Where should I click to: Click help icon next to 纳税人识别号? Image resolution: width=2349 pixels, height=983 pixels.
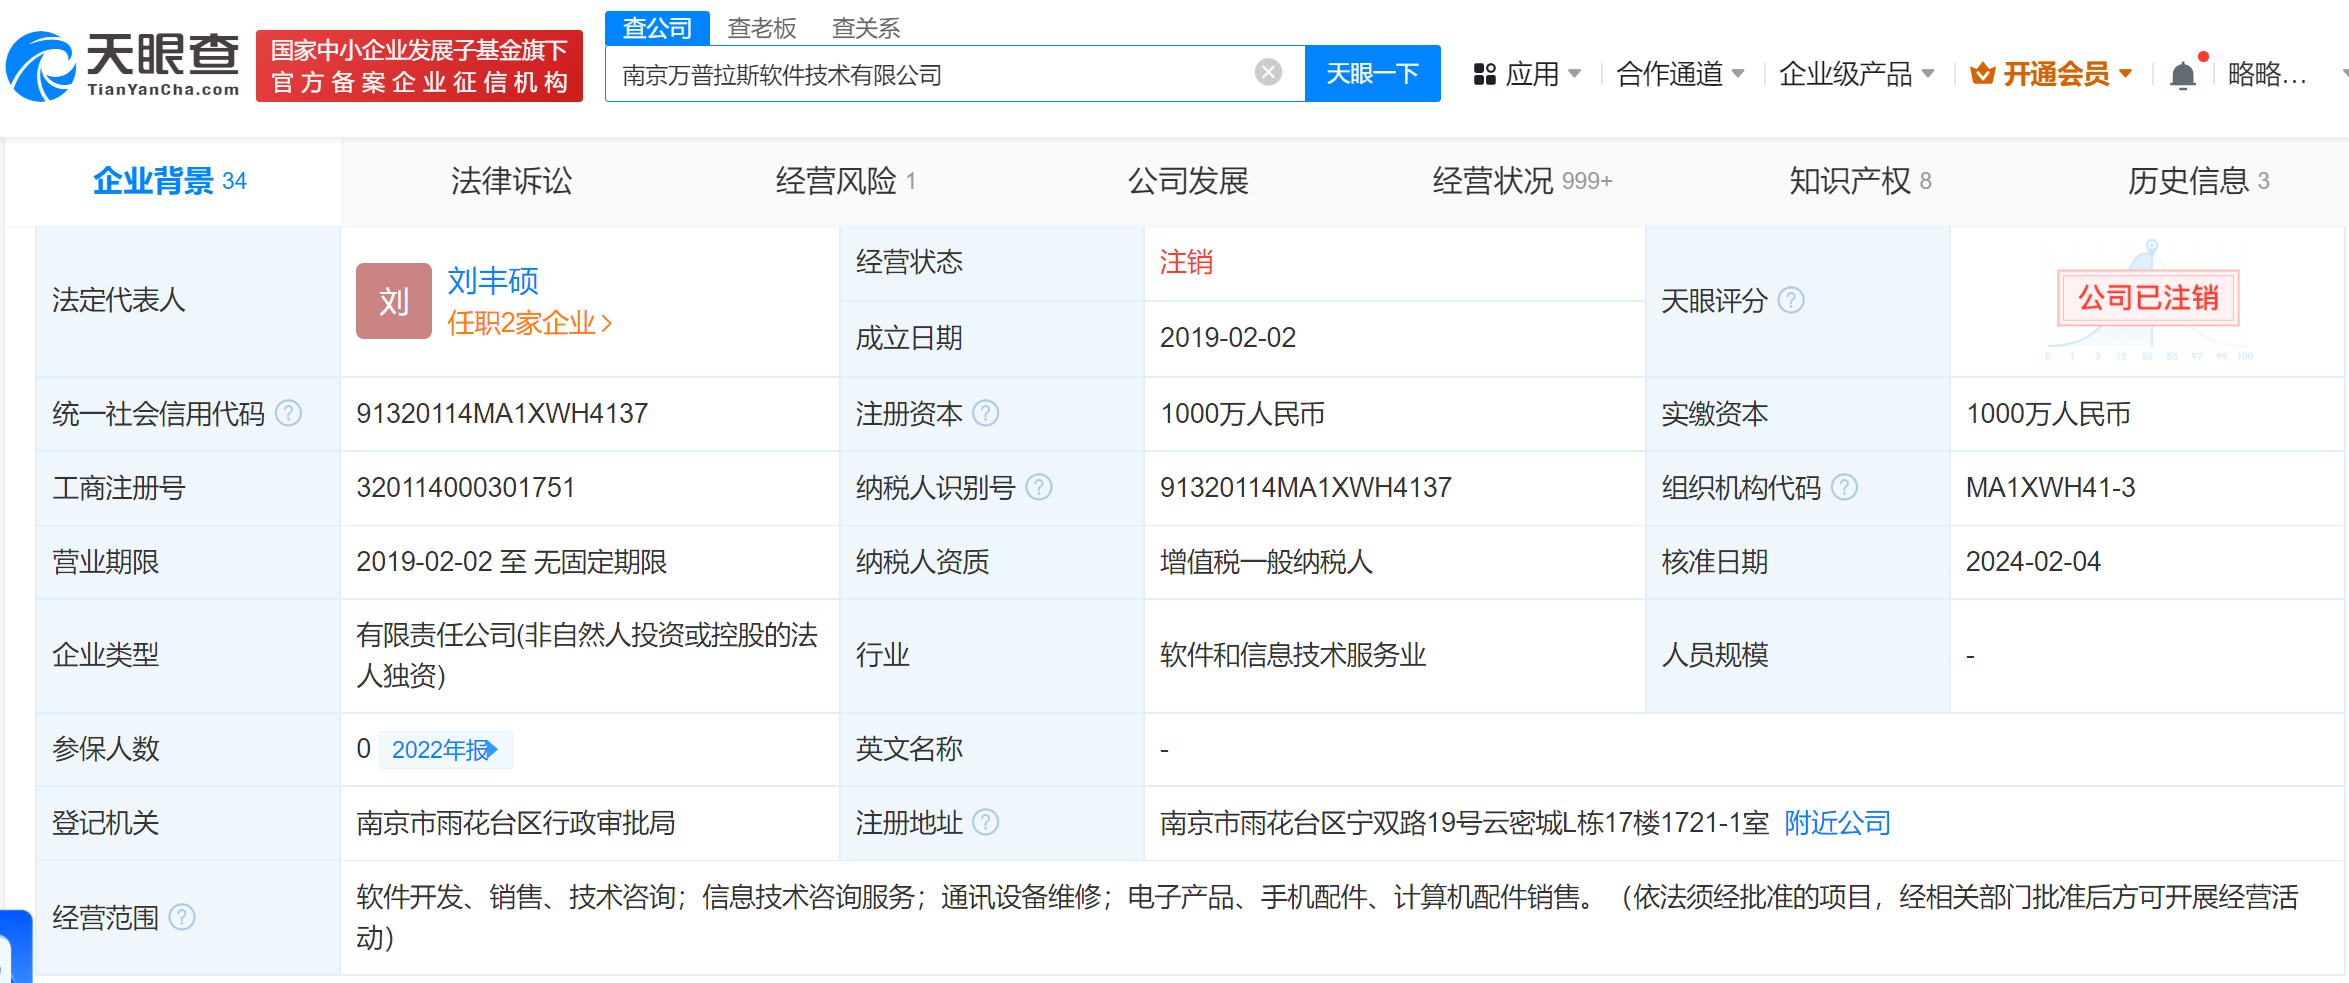1039,487
